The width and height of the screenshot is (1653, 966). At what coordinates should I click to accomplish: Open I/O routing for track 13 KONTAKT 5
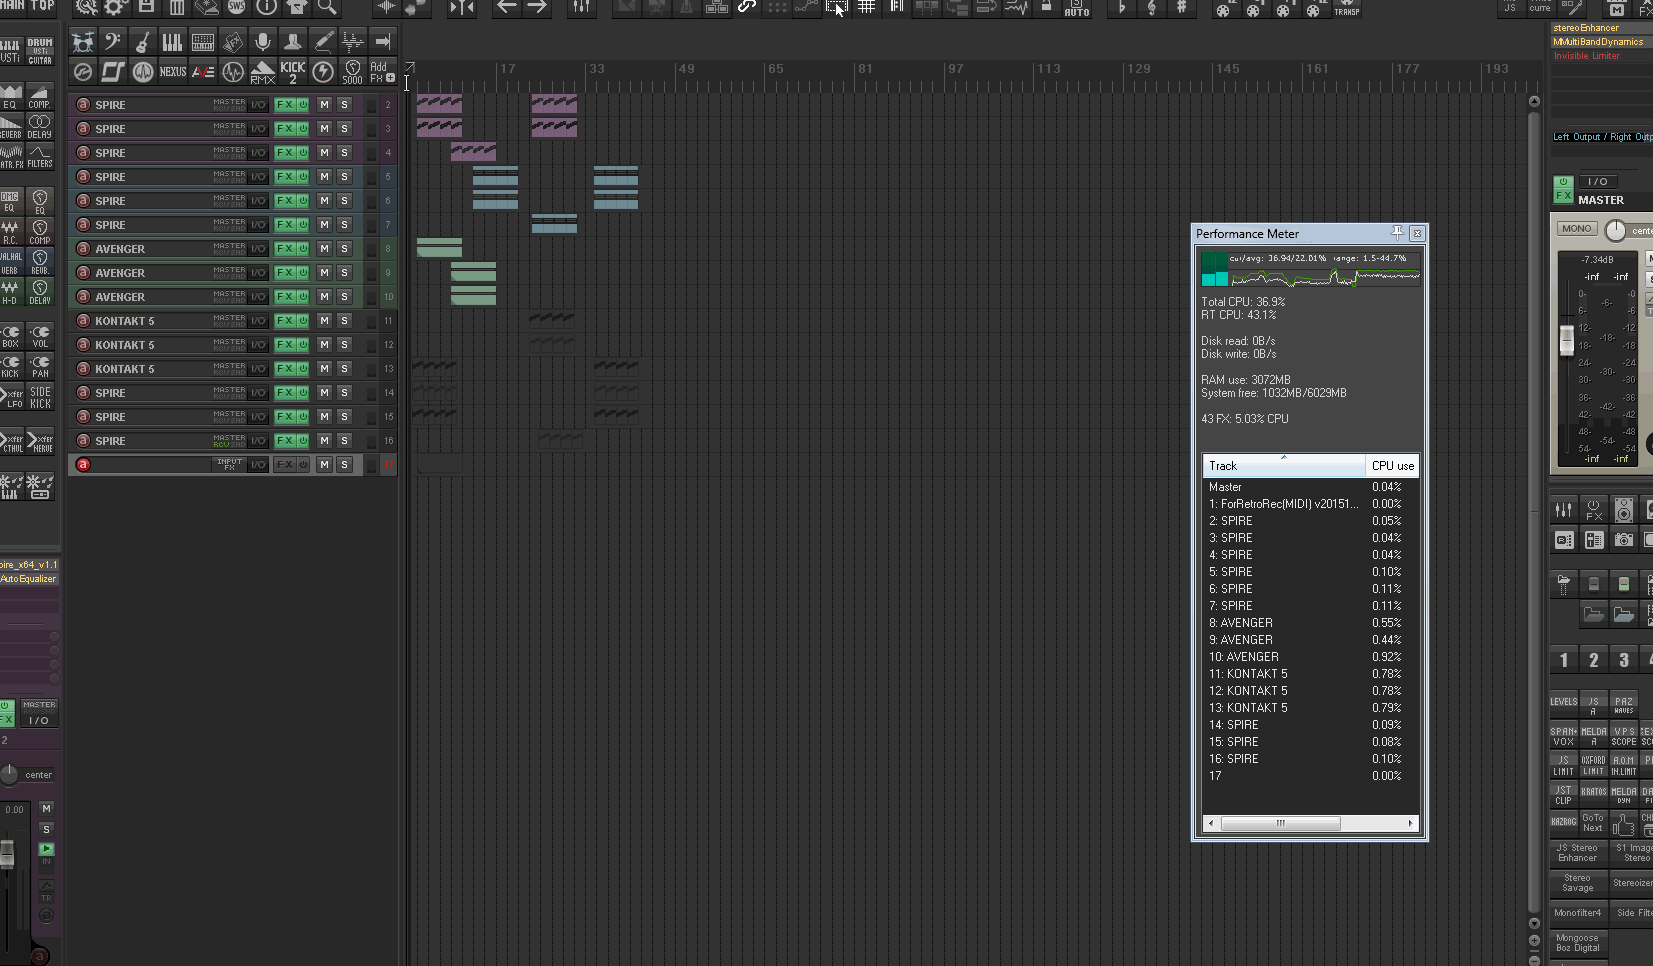coord(258,369)
